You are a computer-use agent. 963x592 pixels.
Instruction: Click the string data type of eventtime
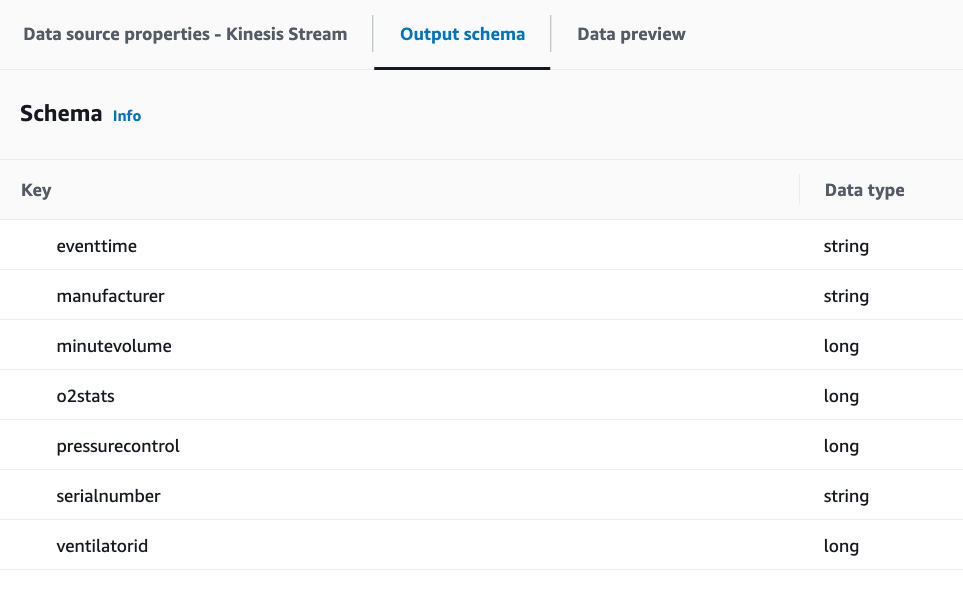coord(846,246)
